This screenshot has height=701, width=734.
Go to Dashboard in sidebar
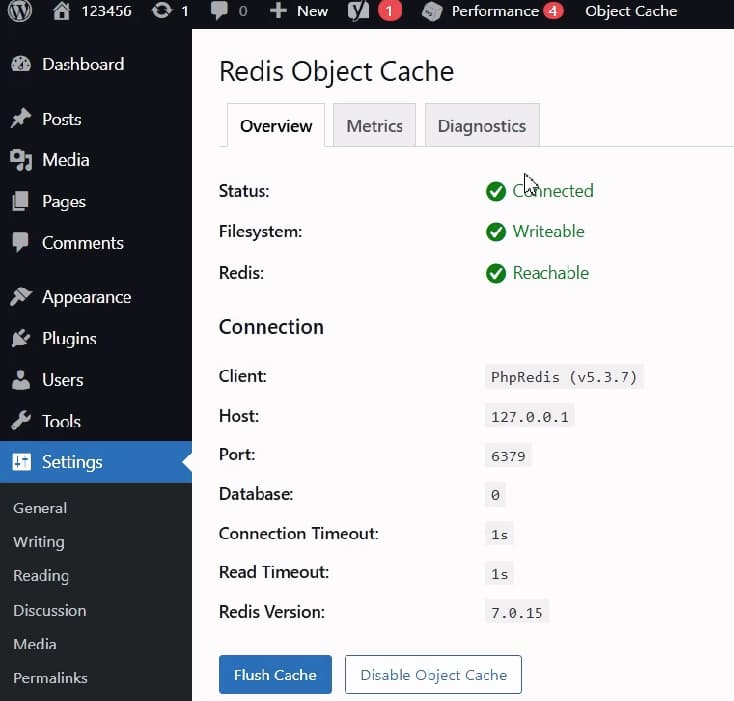(83, 64)
